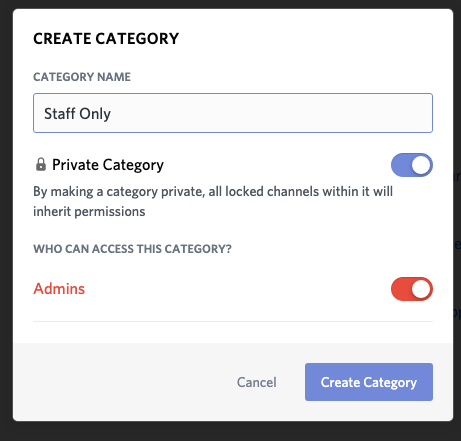461x441 pixels.
Task: Select the 'Private Category' label text
Action: point(108,165)
